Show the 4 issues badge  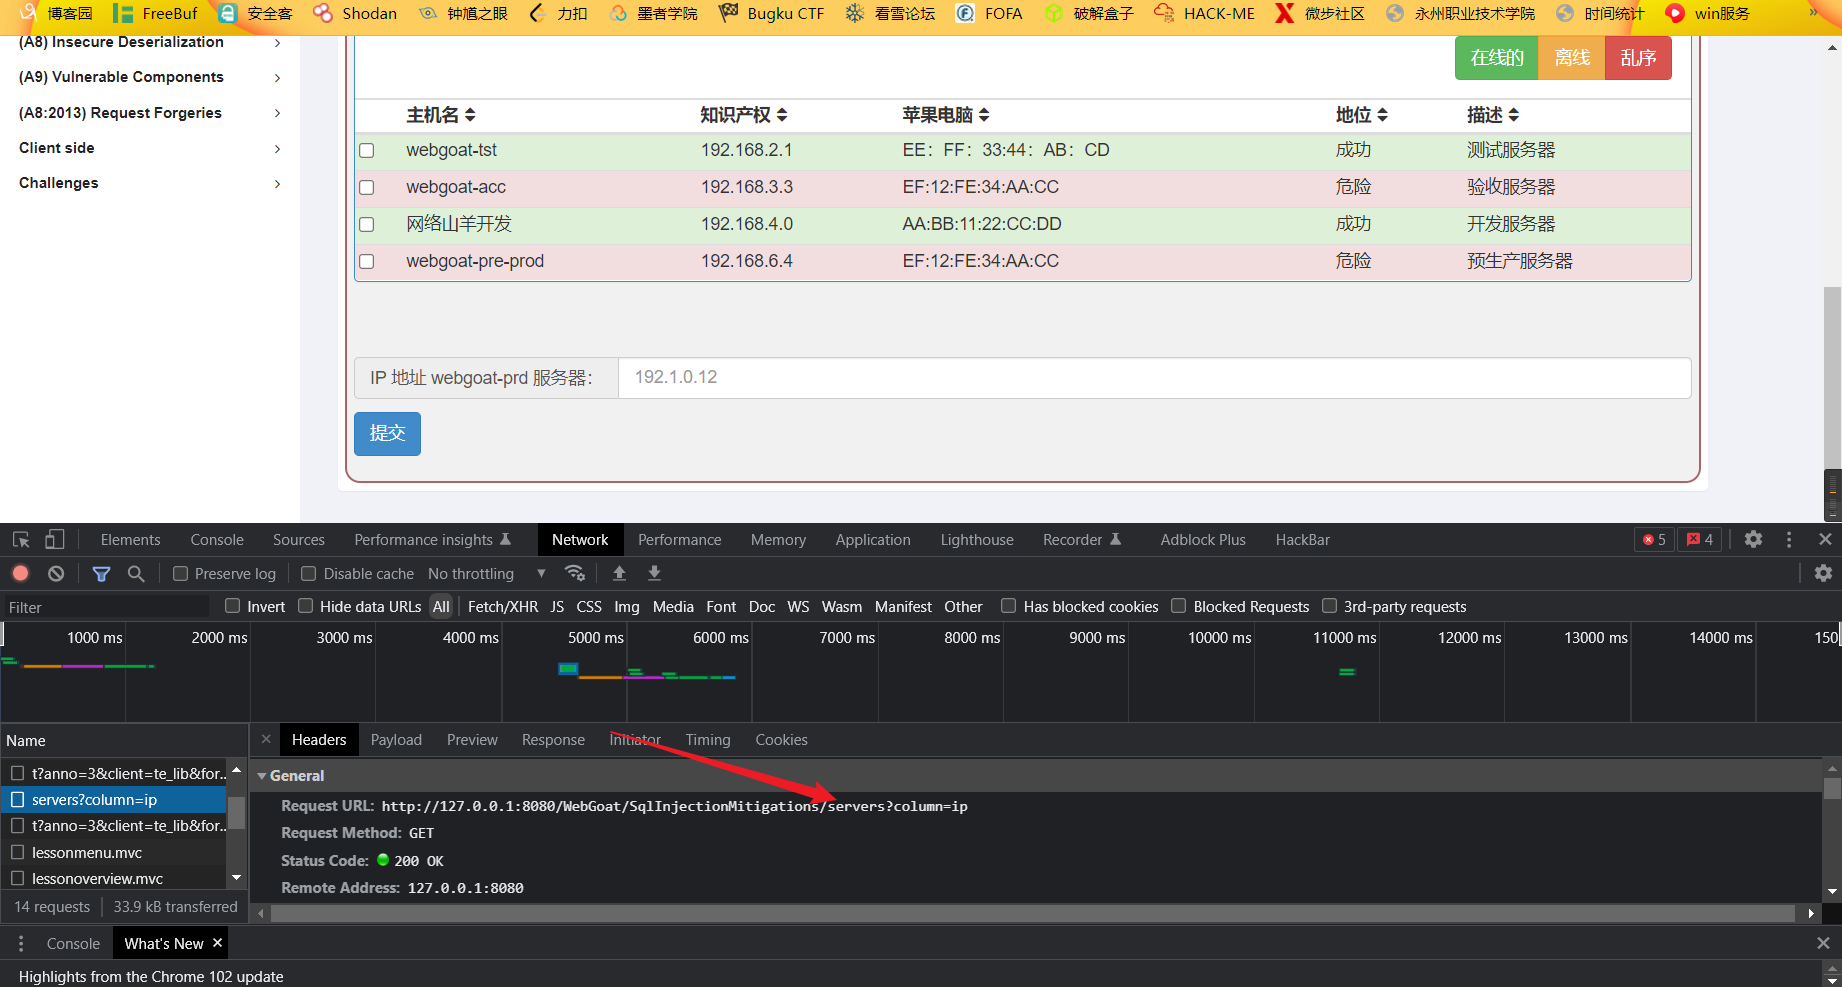click(x=1700, y=540)
